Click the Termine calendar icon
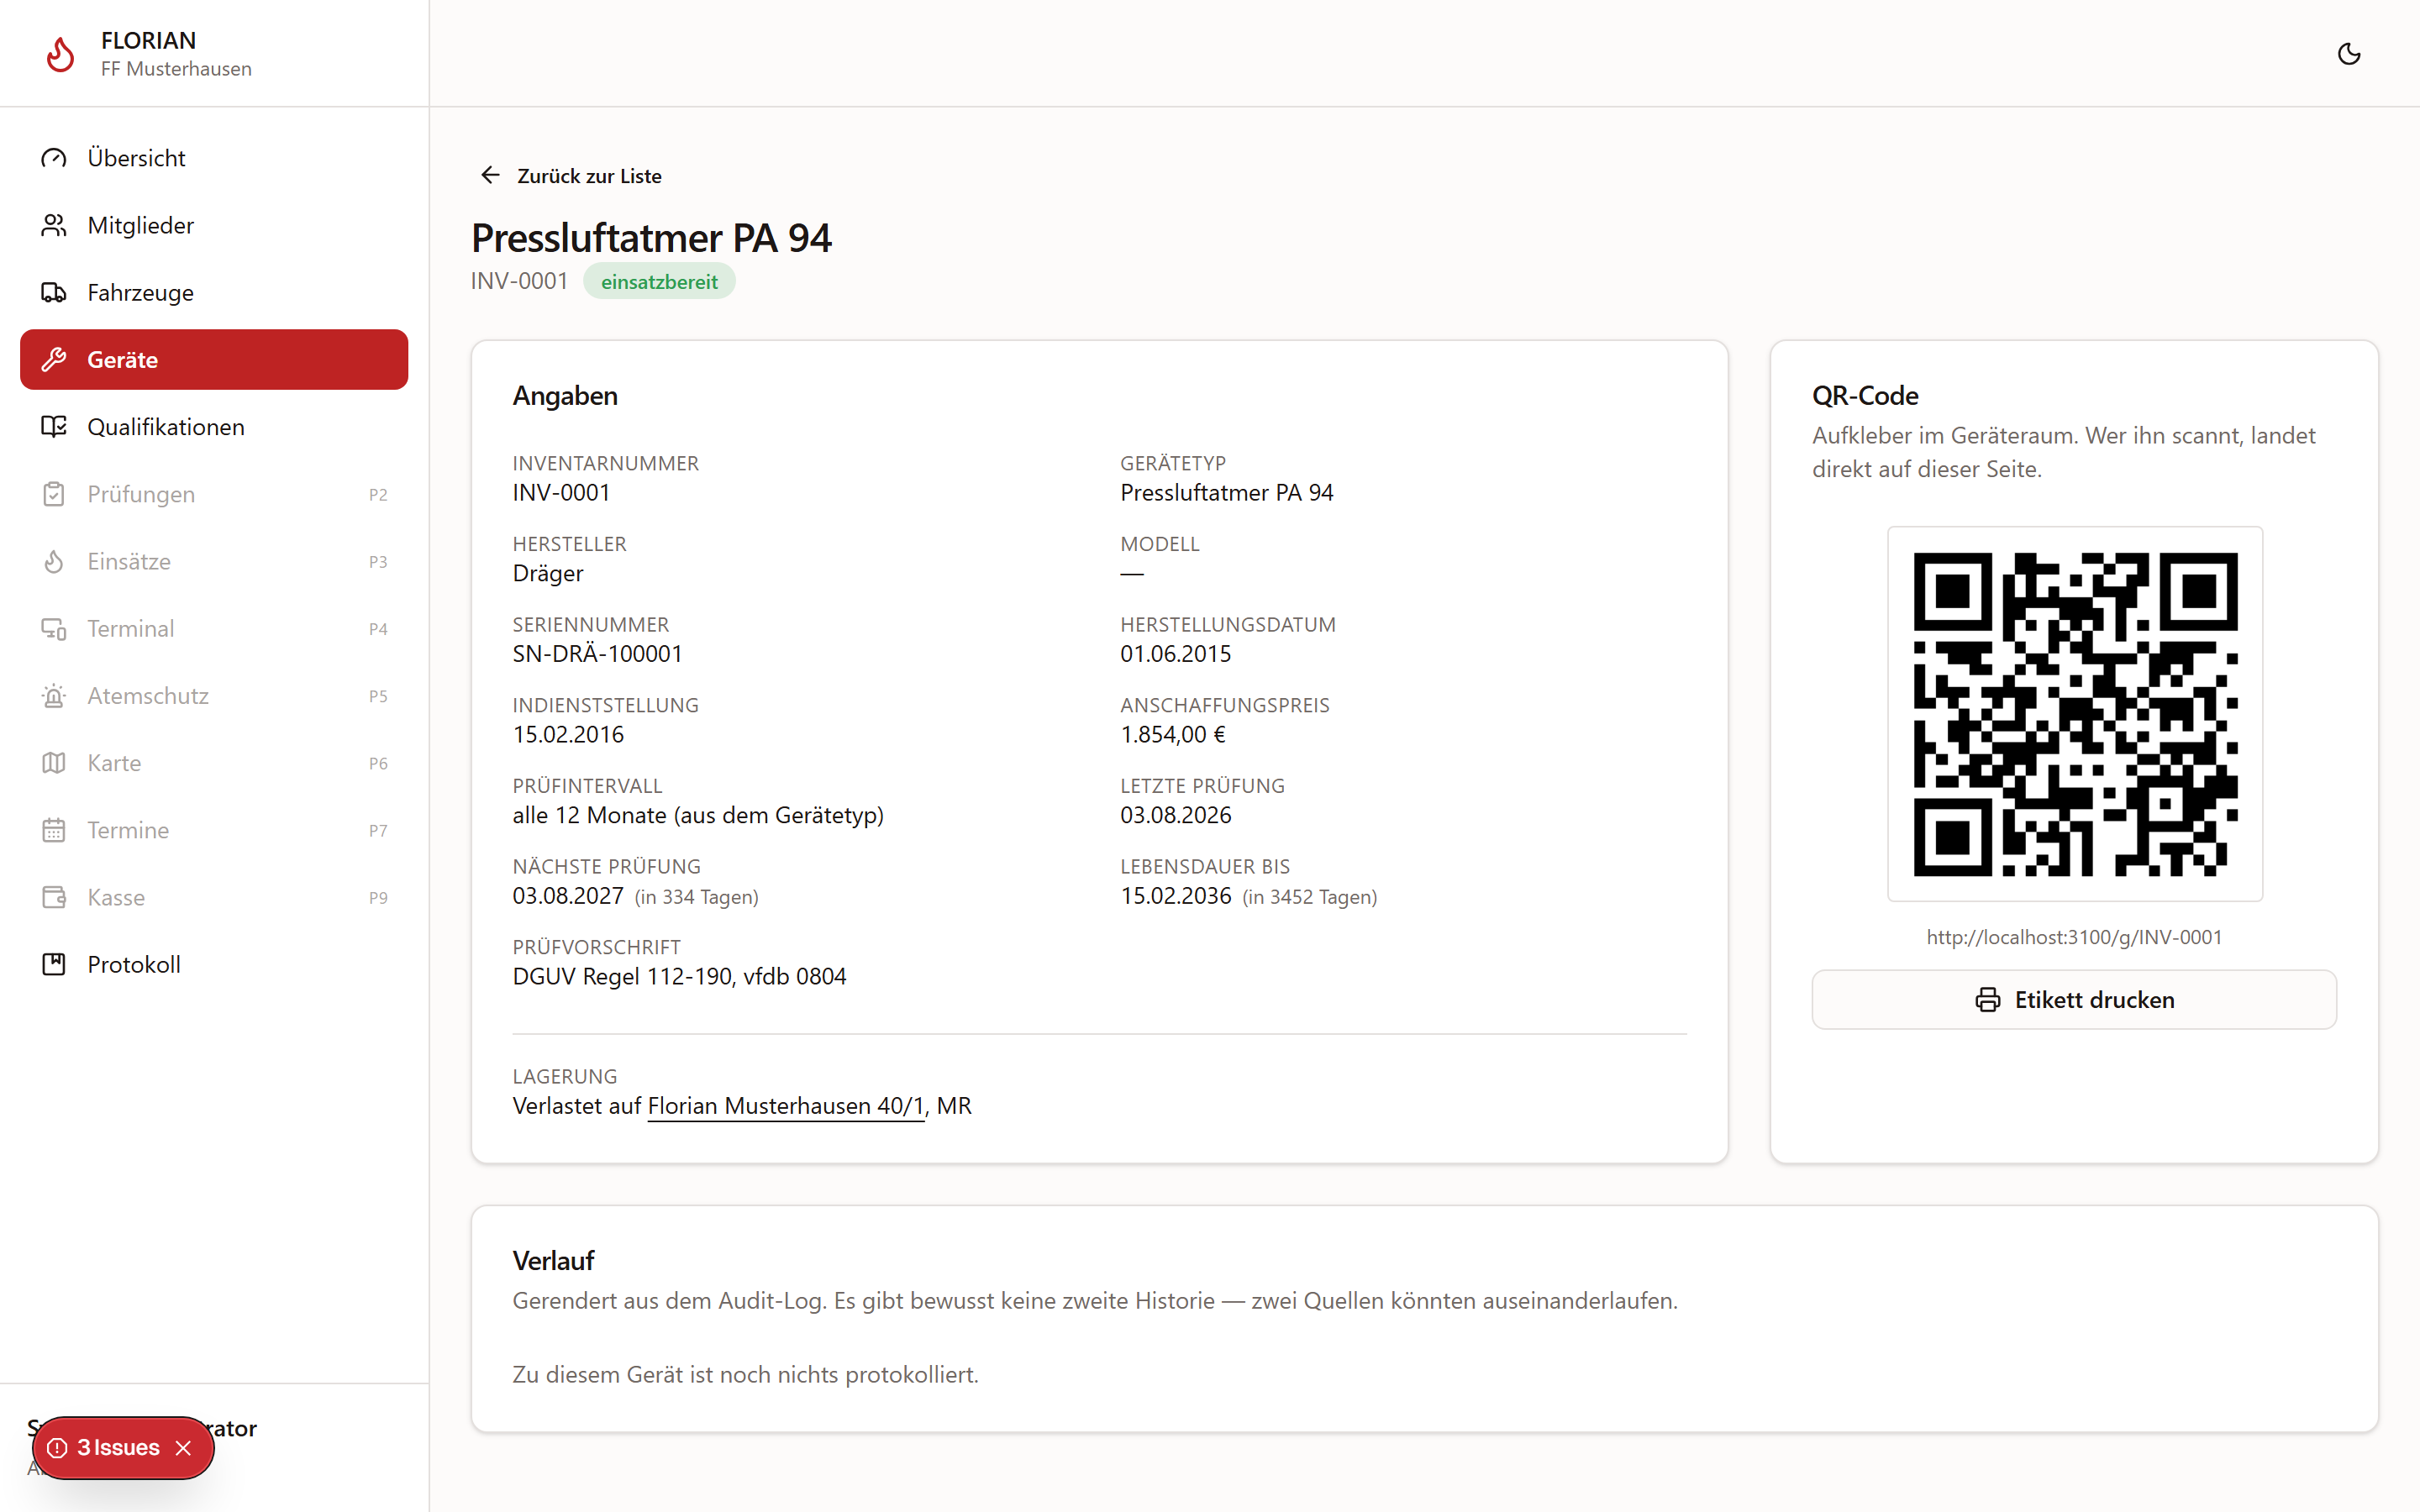This screenshot has width=2420, height=1512. [54, 830]
